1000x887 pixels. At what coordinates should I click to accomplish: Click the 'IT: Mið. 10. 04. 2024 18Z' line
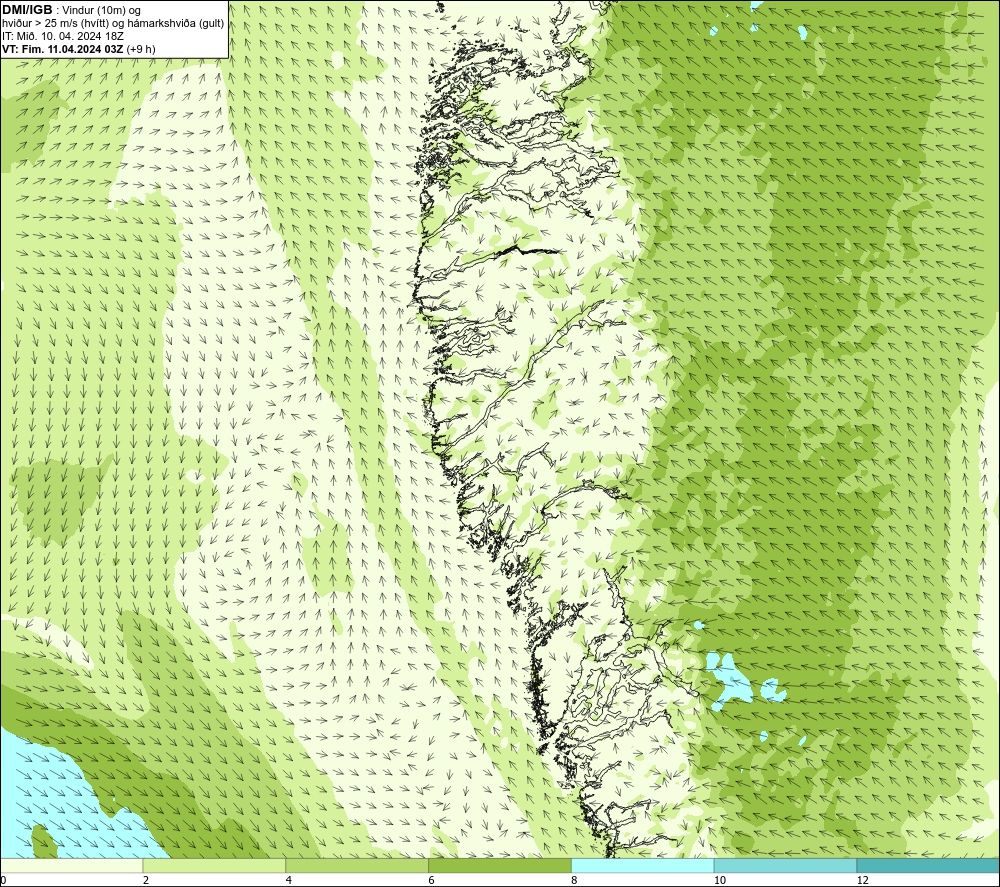coord(62,36)
